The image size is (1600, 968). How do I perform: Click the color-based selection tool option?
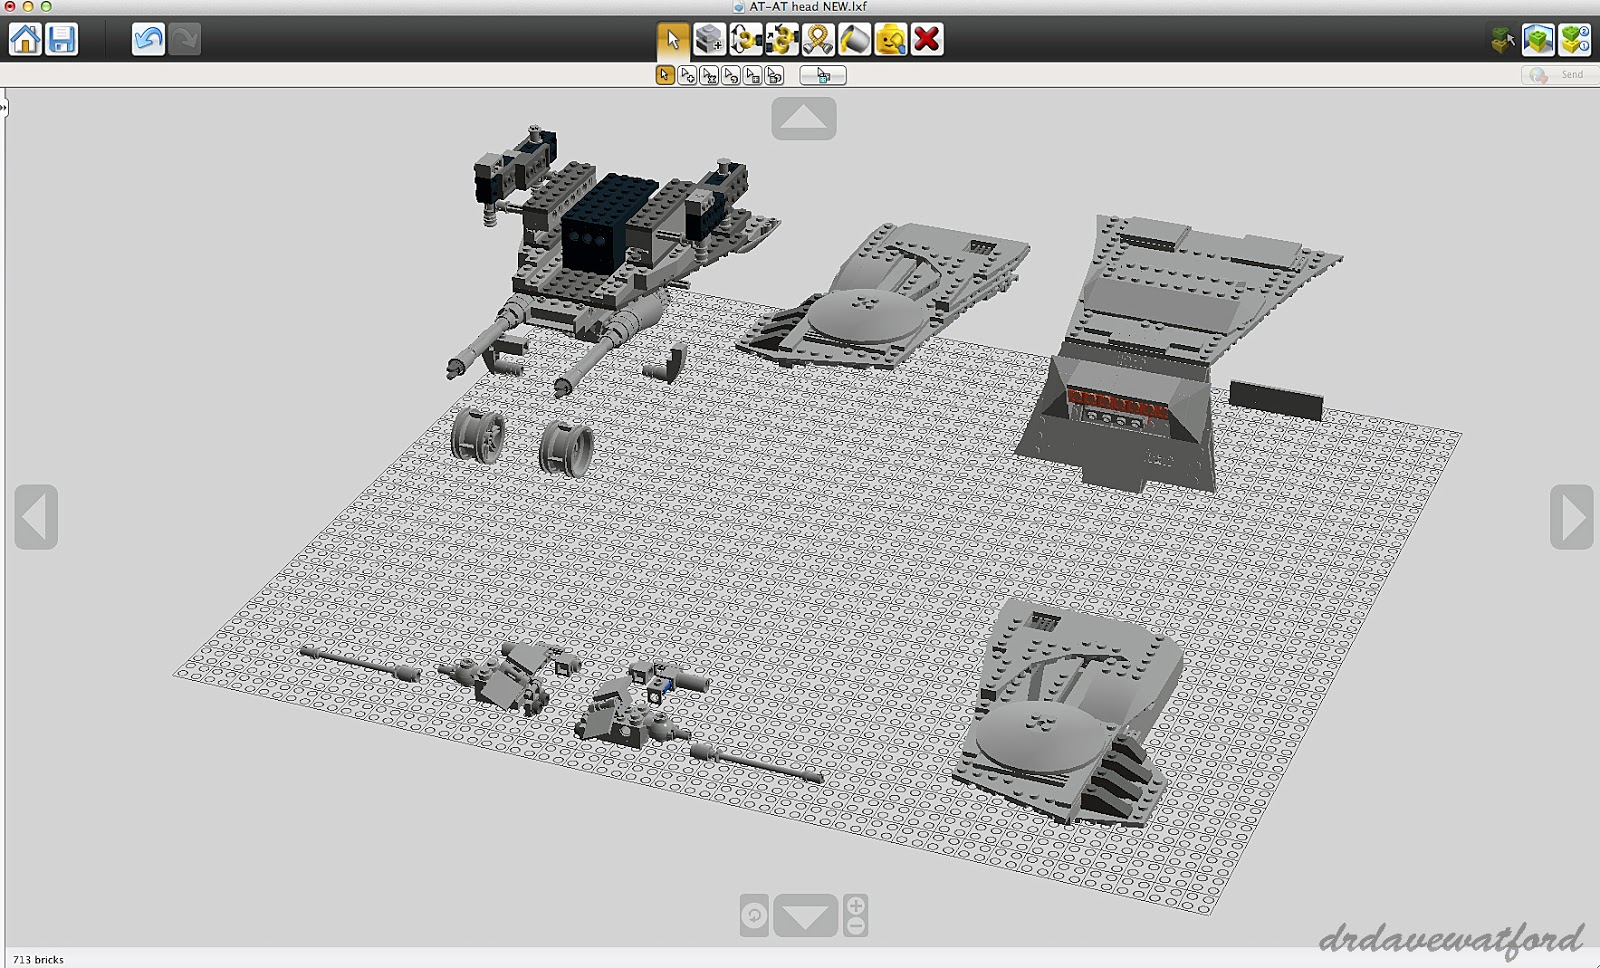pos(731,75)
